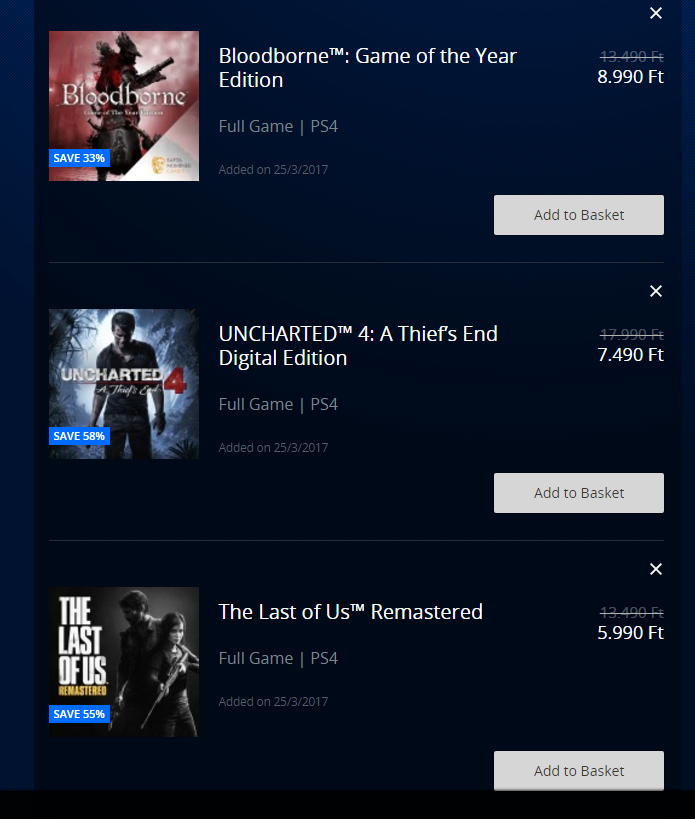695x819 pixels.
Task: Select the 5.990 Ft discounted price
Action: pos(630,633)
